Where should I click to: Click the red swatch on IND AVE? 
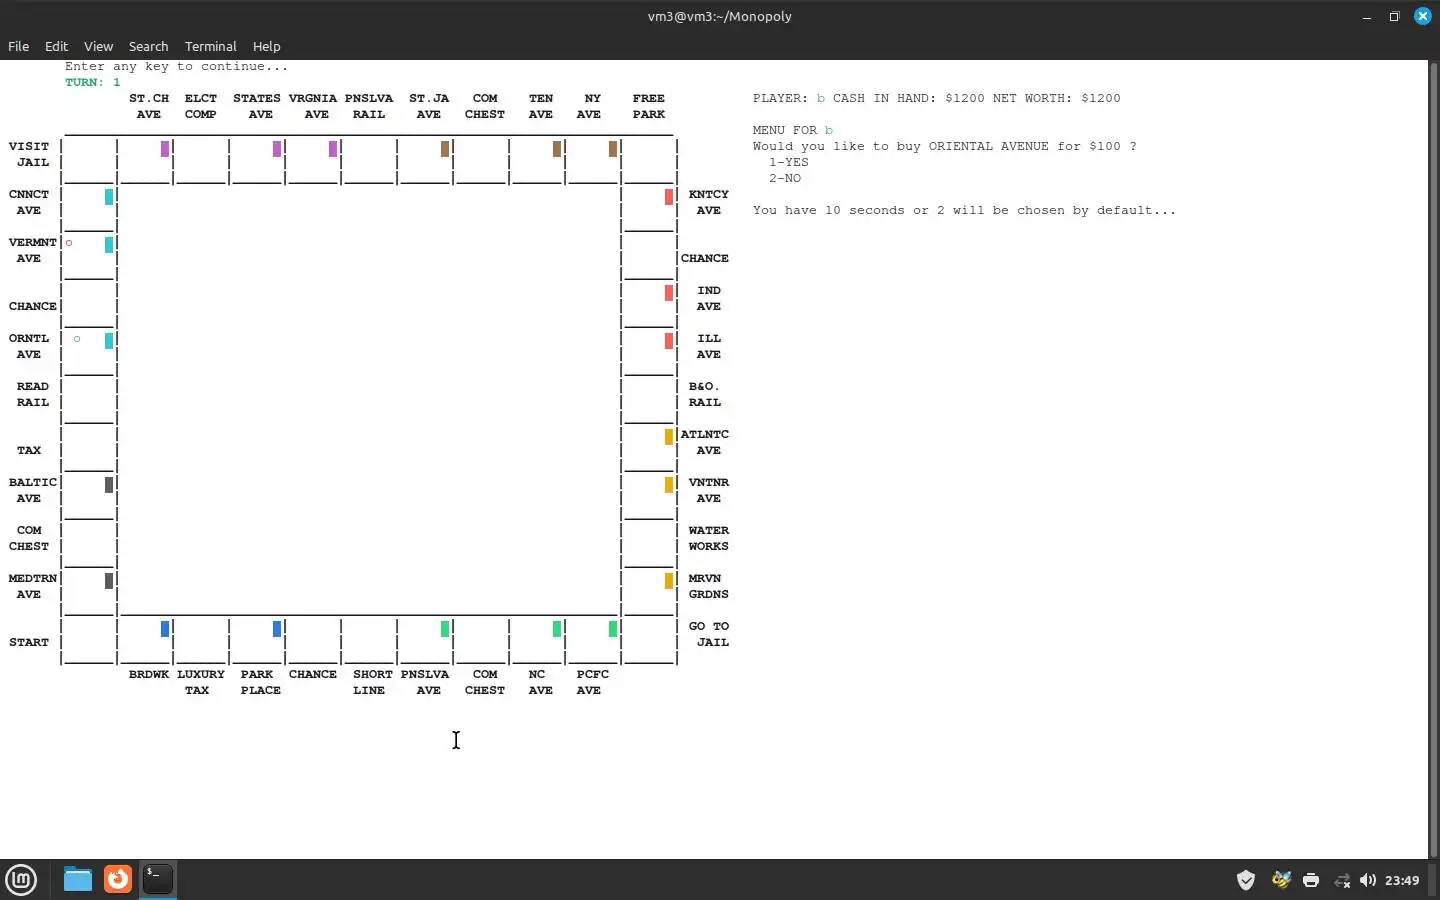pyautogui.click(x=669, y=293)
